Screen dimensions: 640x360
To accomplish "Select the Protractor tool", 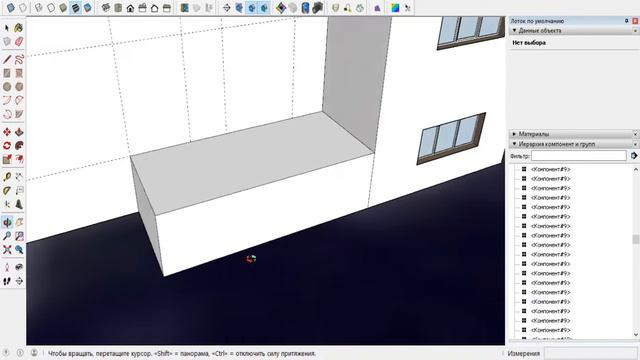I will [x=7, y=191].
